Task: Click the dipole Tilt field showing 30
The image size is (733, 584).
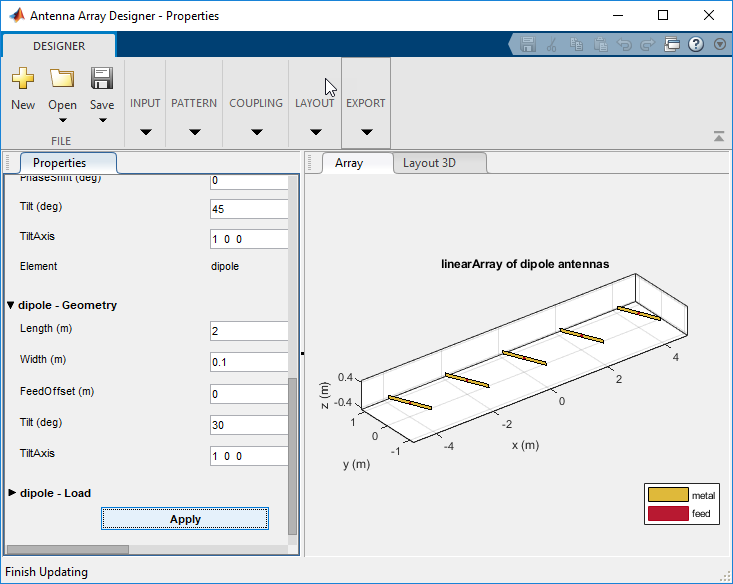Action: 249,425
